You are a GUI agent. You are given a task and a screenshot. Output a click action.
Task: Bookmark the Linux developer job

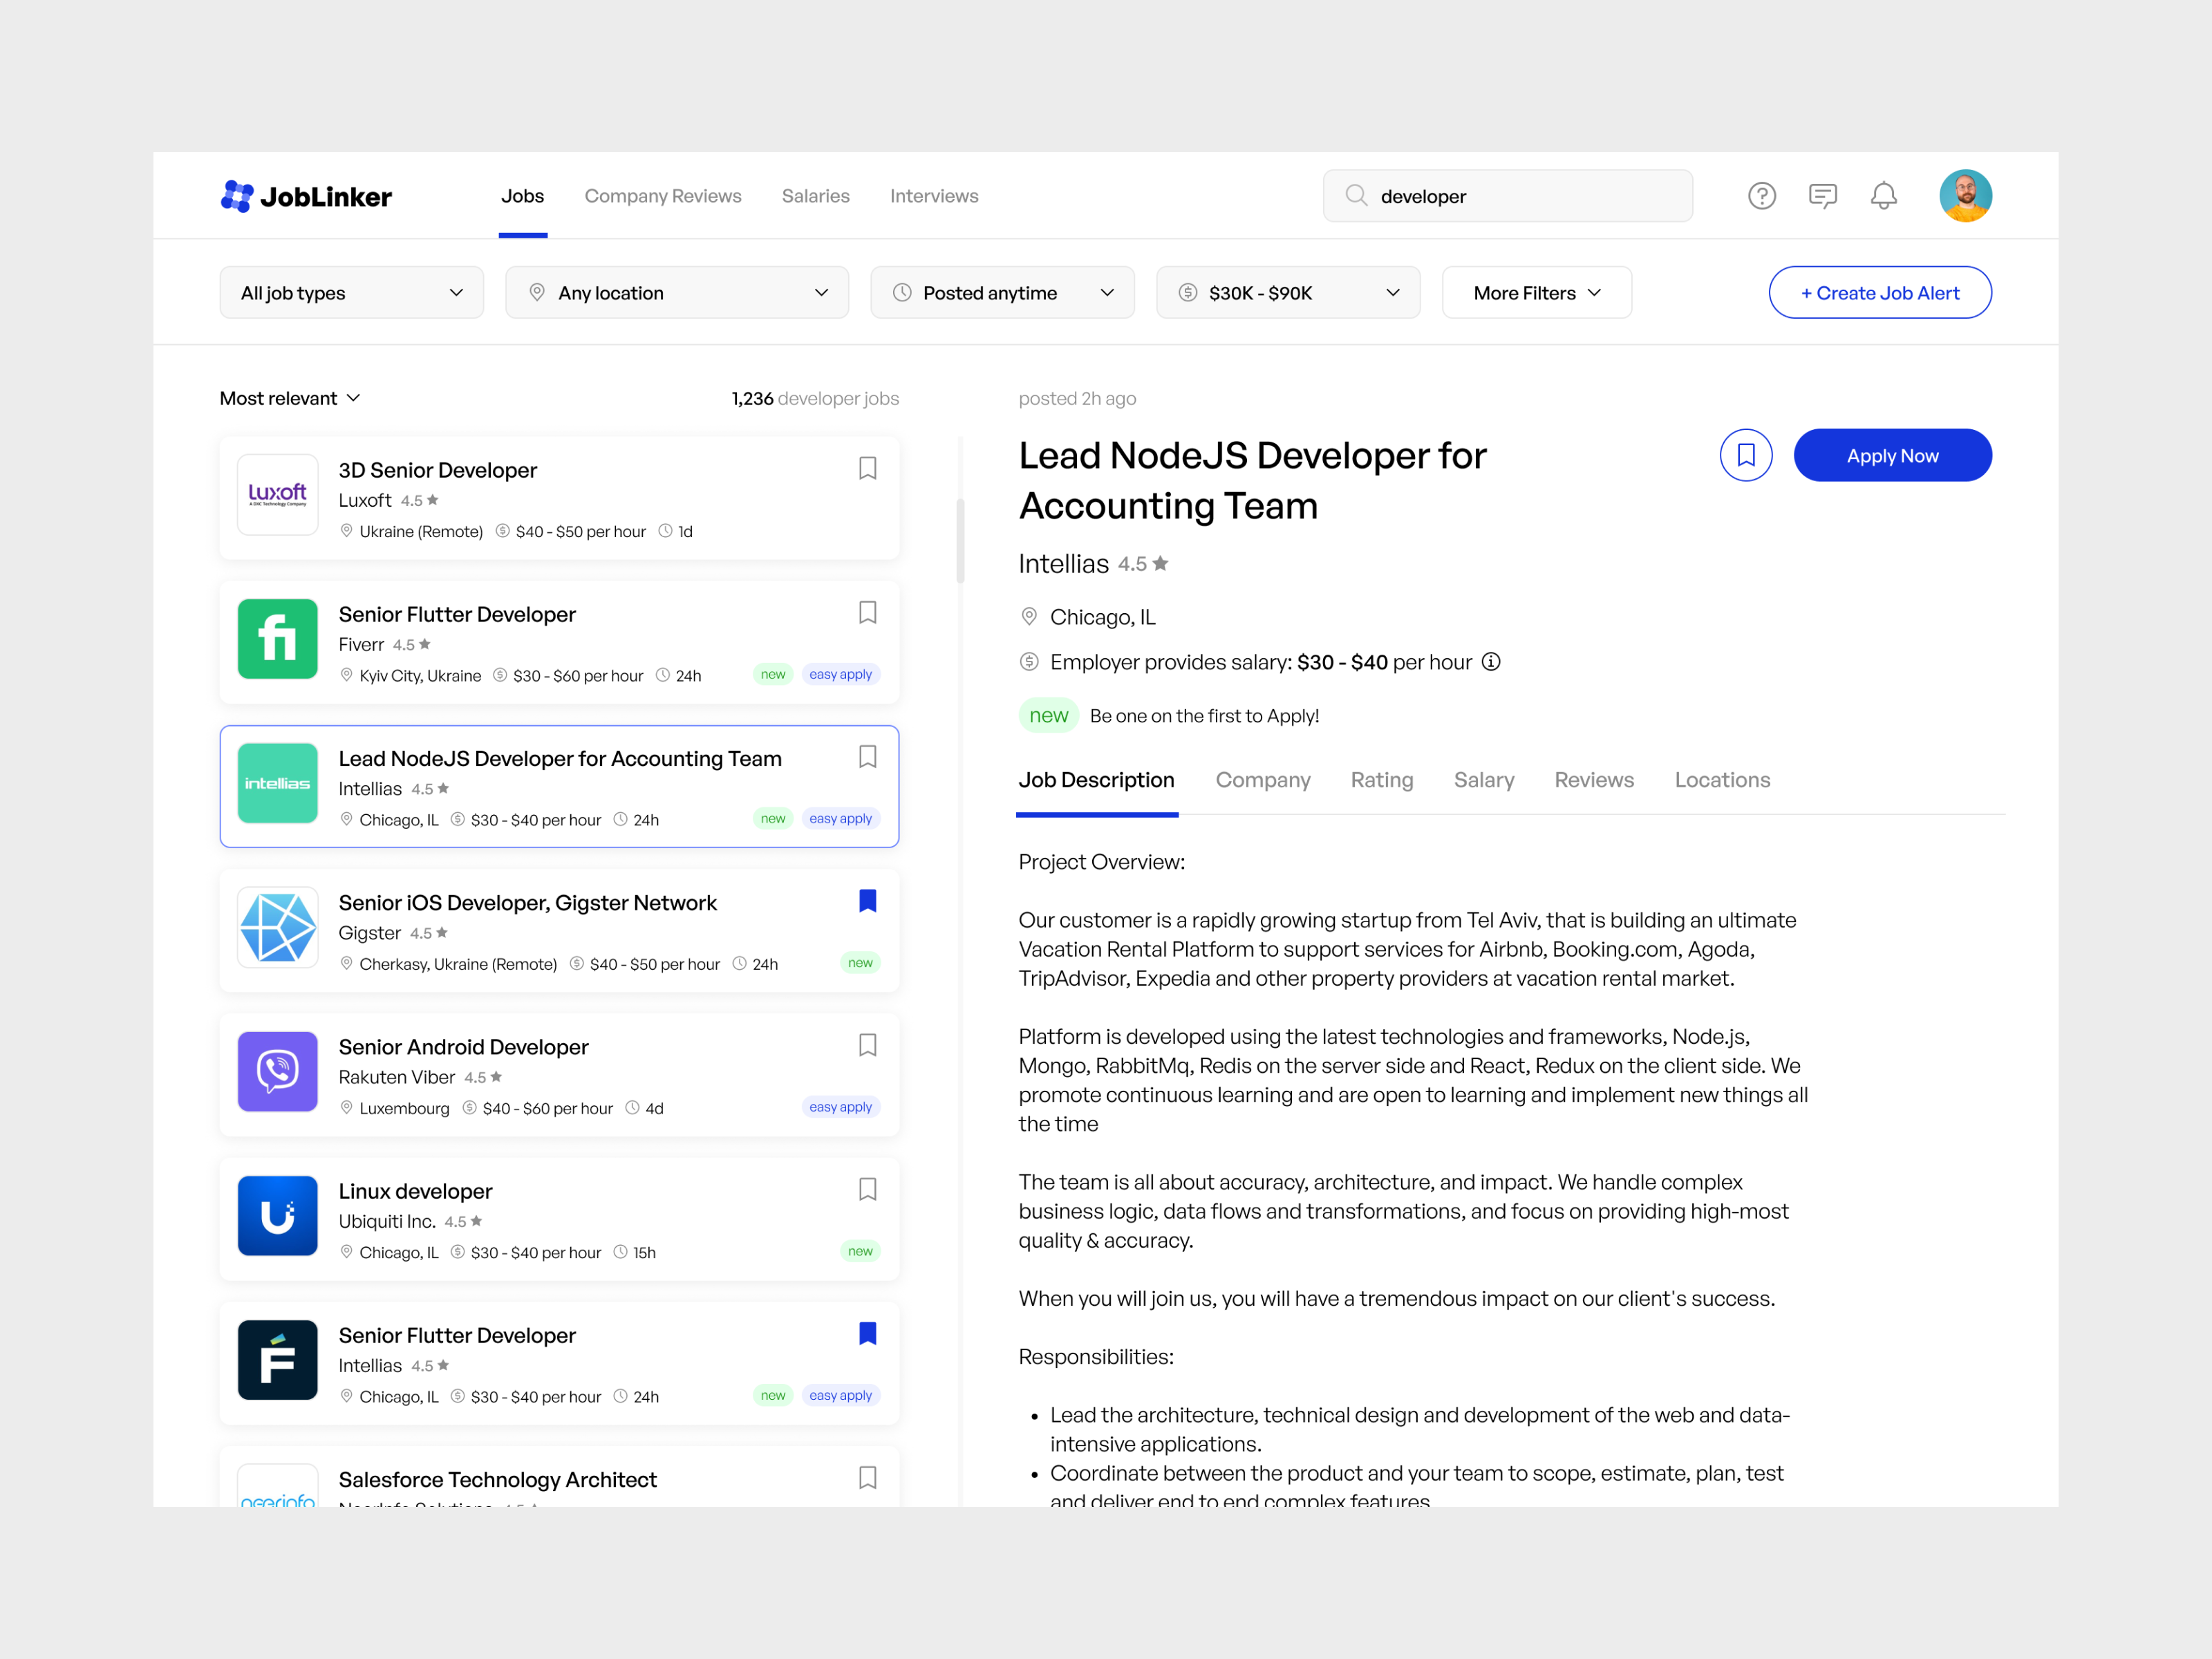(x=867, y=1189)
